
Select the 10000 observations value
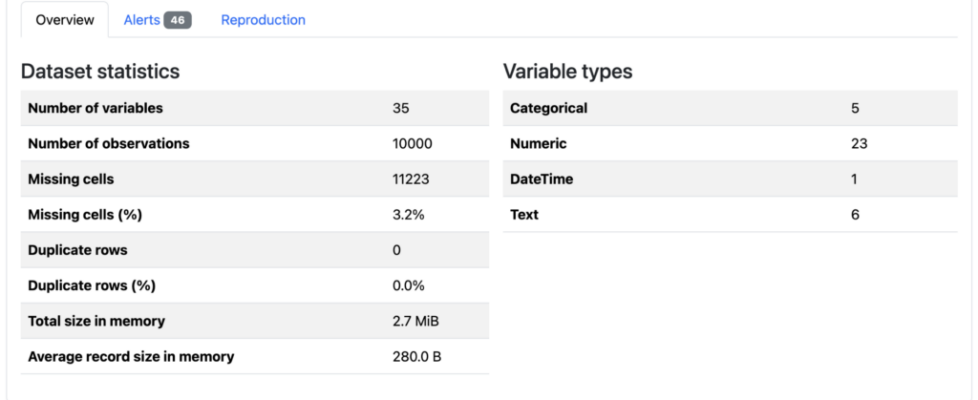(x=412, y=144)
